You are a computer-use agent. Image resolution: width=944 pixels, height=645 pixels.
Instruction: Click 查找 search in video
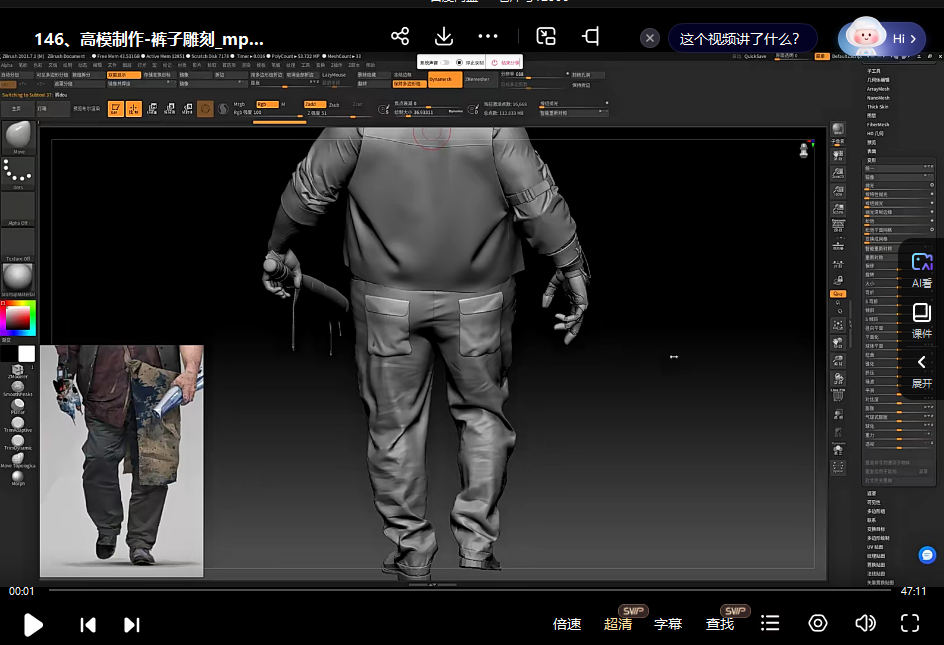coord(720,624)
